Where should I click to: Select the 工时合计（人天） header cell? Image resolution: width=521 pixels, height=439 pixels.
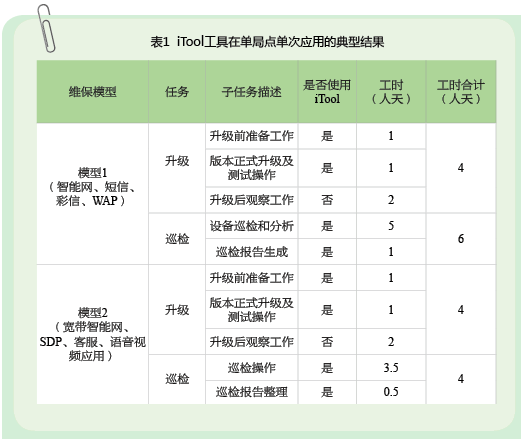[461, 92]
